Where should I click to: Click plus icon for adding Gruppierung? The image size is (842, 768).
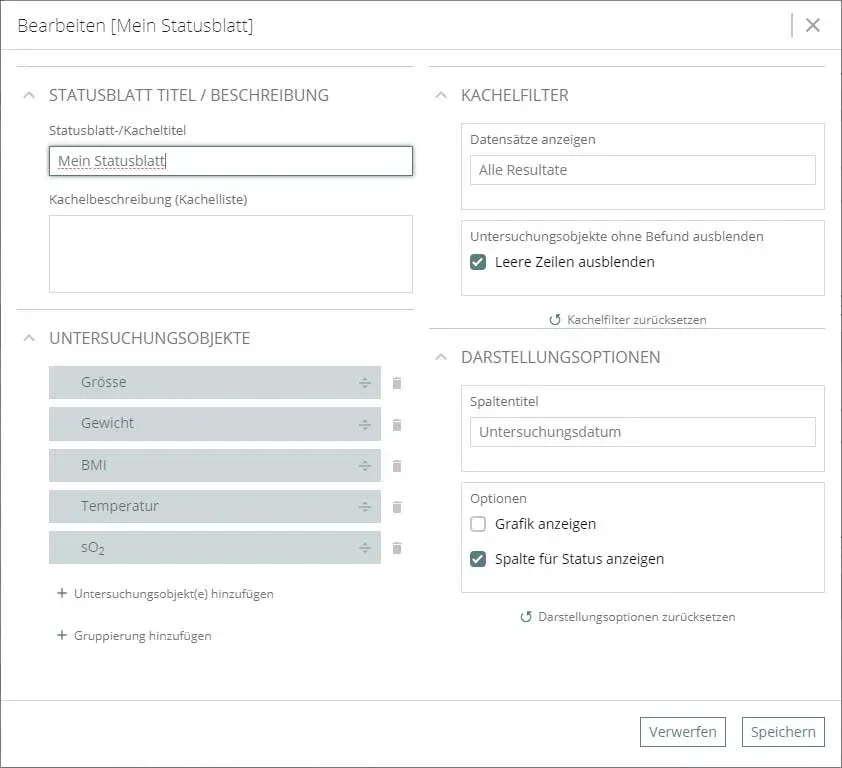pos(62,635)
